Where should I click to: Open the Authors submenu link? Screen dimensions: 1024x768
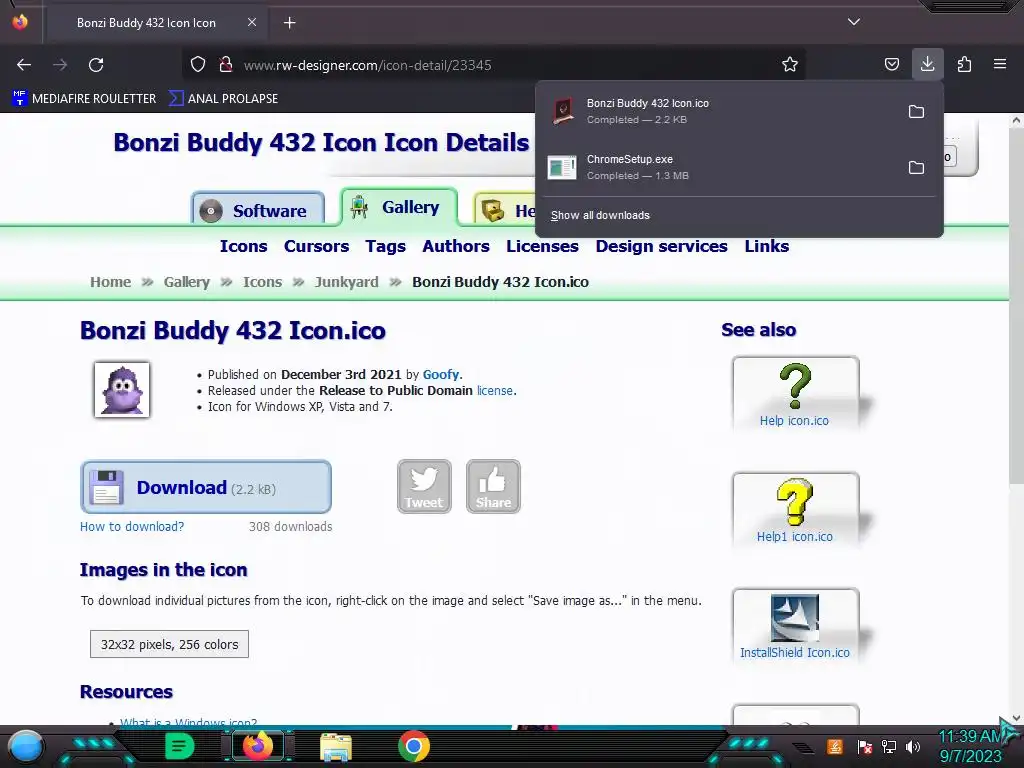point(456,246)
